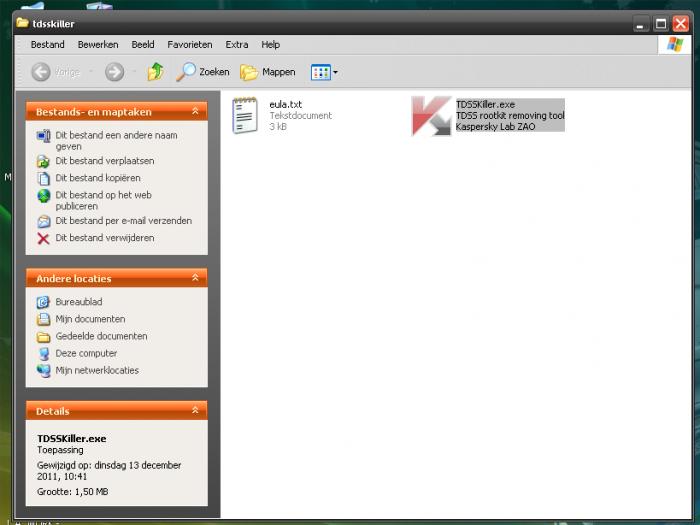This screenshot has height=525, width=700.
Task: Select the eula.txt file name
Action: pyautogui.click(x=285, y=104)
